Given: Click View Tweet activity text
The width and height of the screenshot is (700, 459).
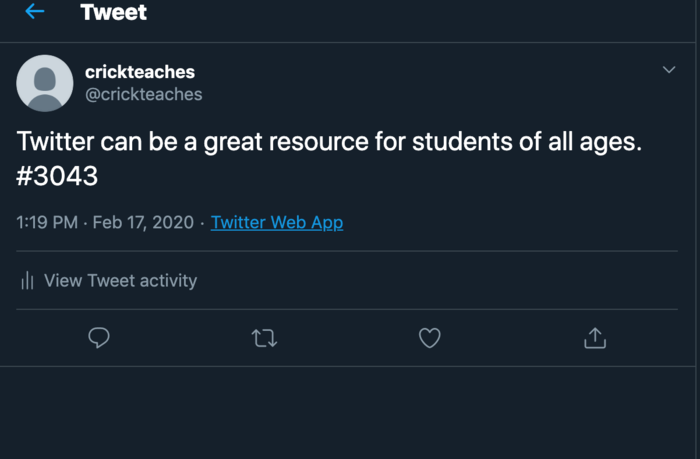Looking at the screenshot, I should 120,281.
